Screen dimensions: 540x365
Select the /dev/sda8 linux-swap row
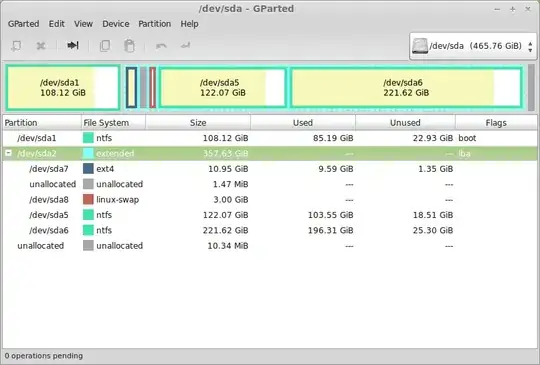[270, 199]
